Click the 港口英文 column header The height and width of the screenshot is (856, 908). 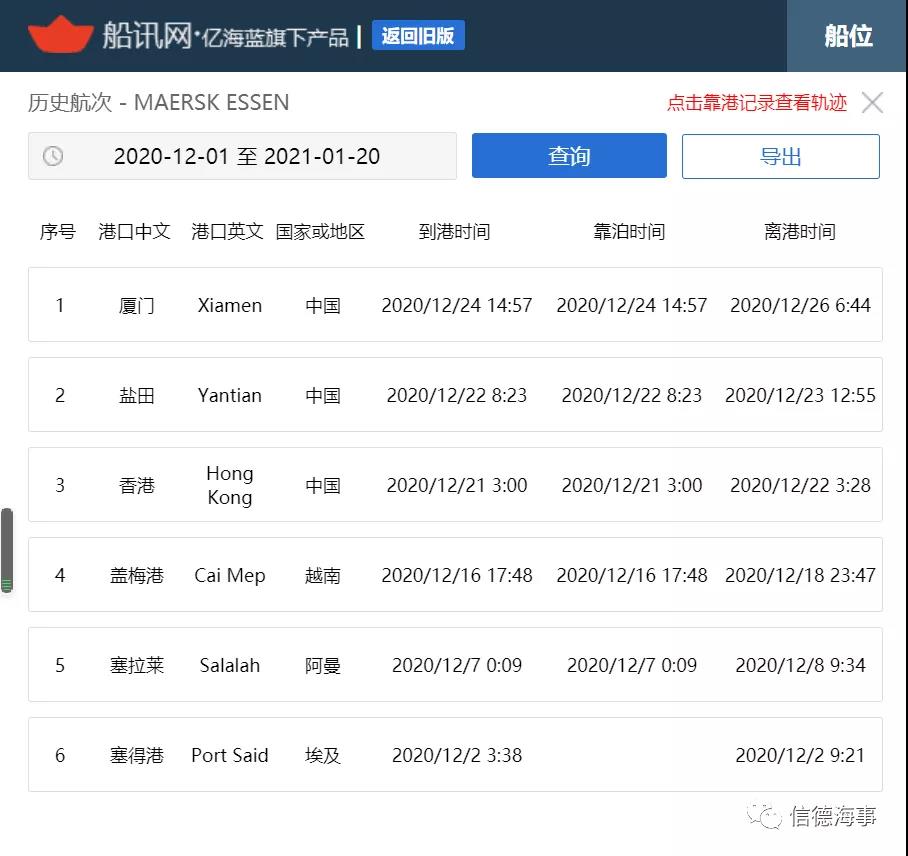(x=226, y=231)
